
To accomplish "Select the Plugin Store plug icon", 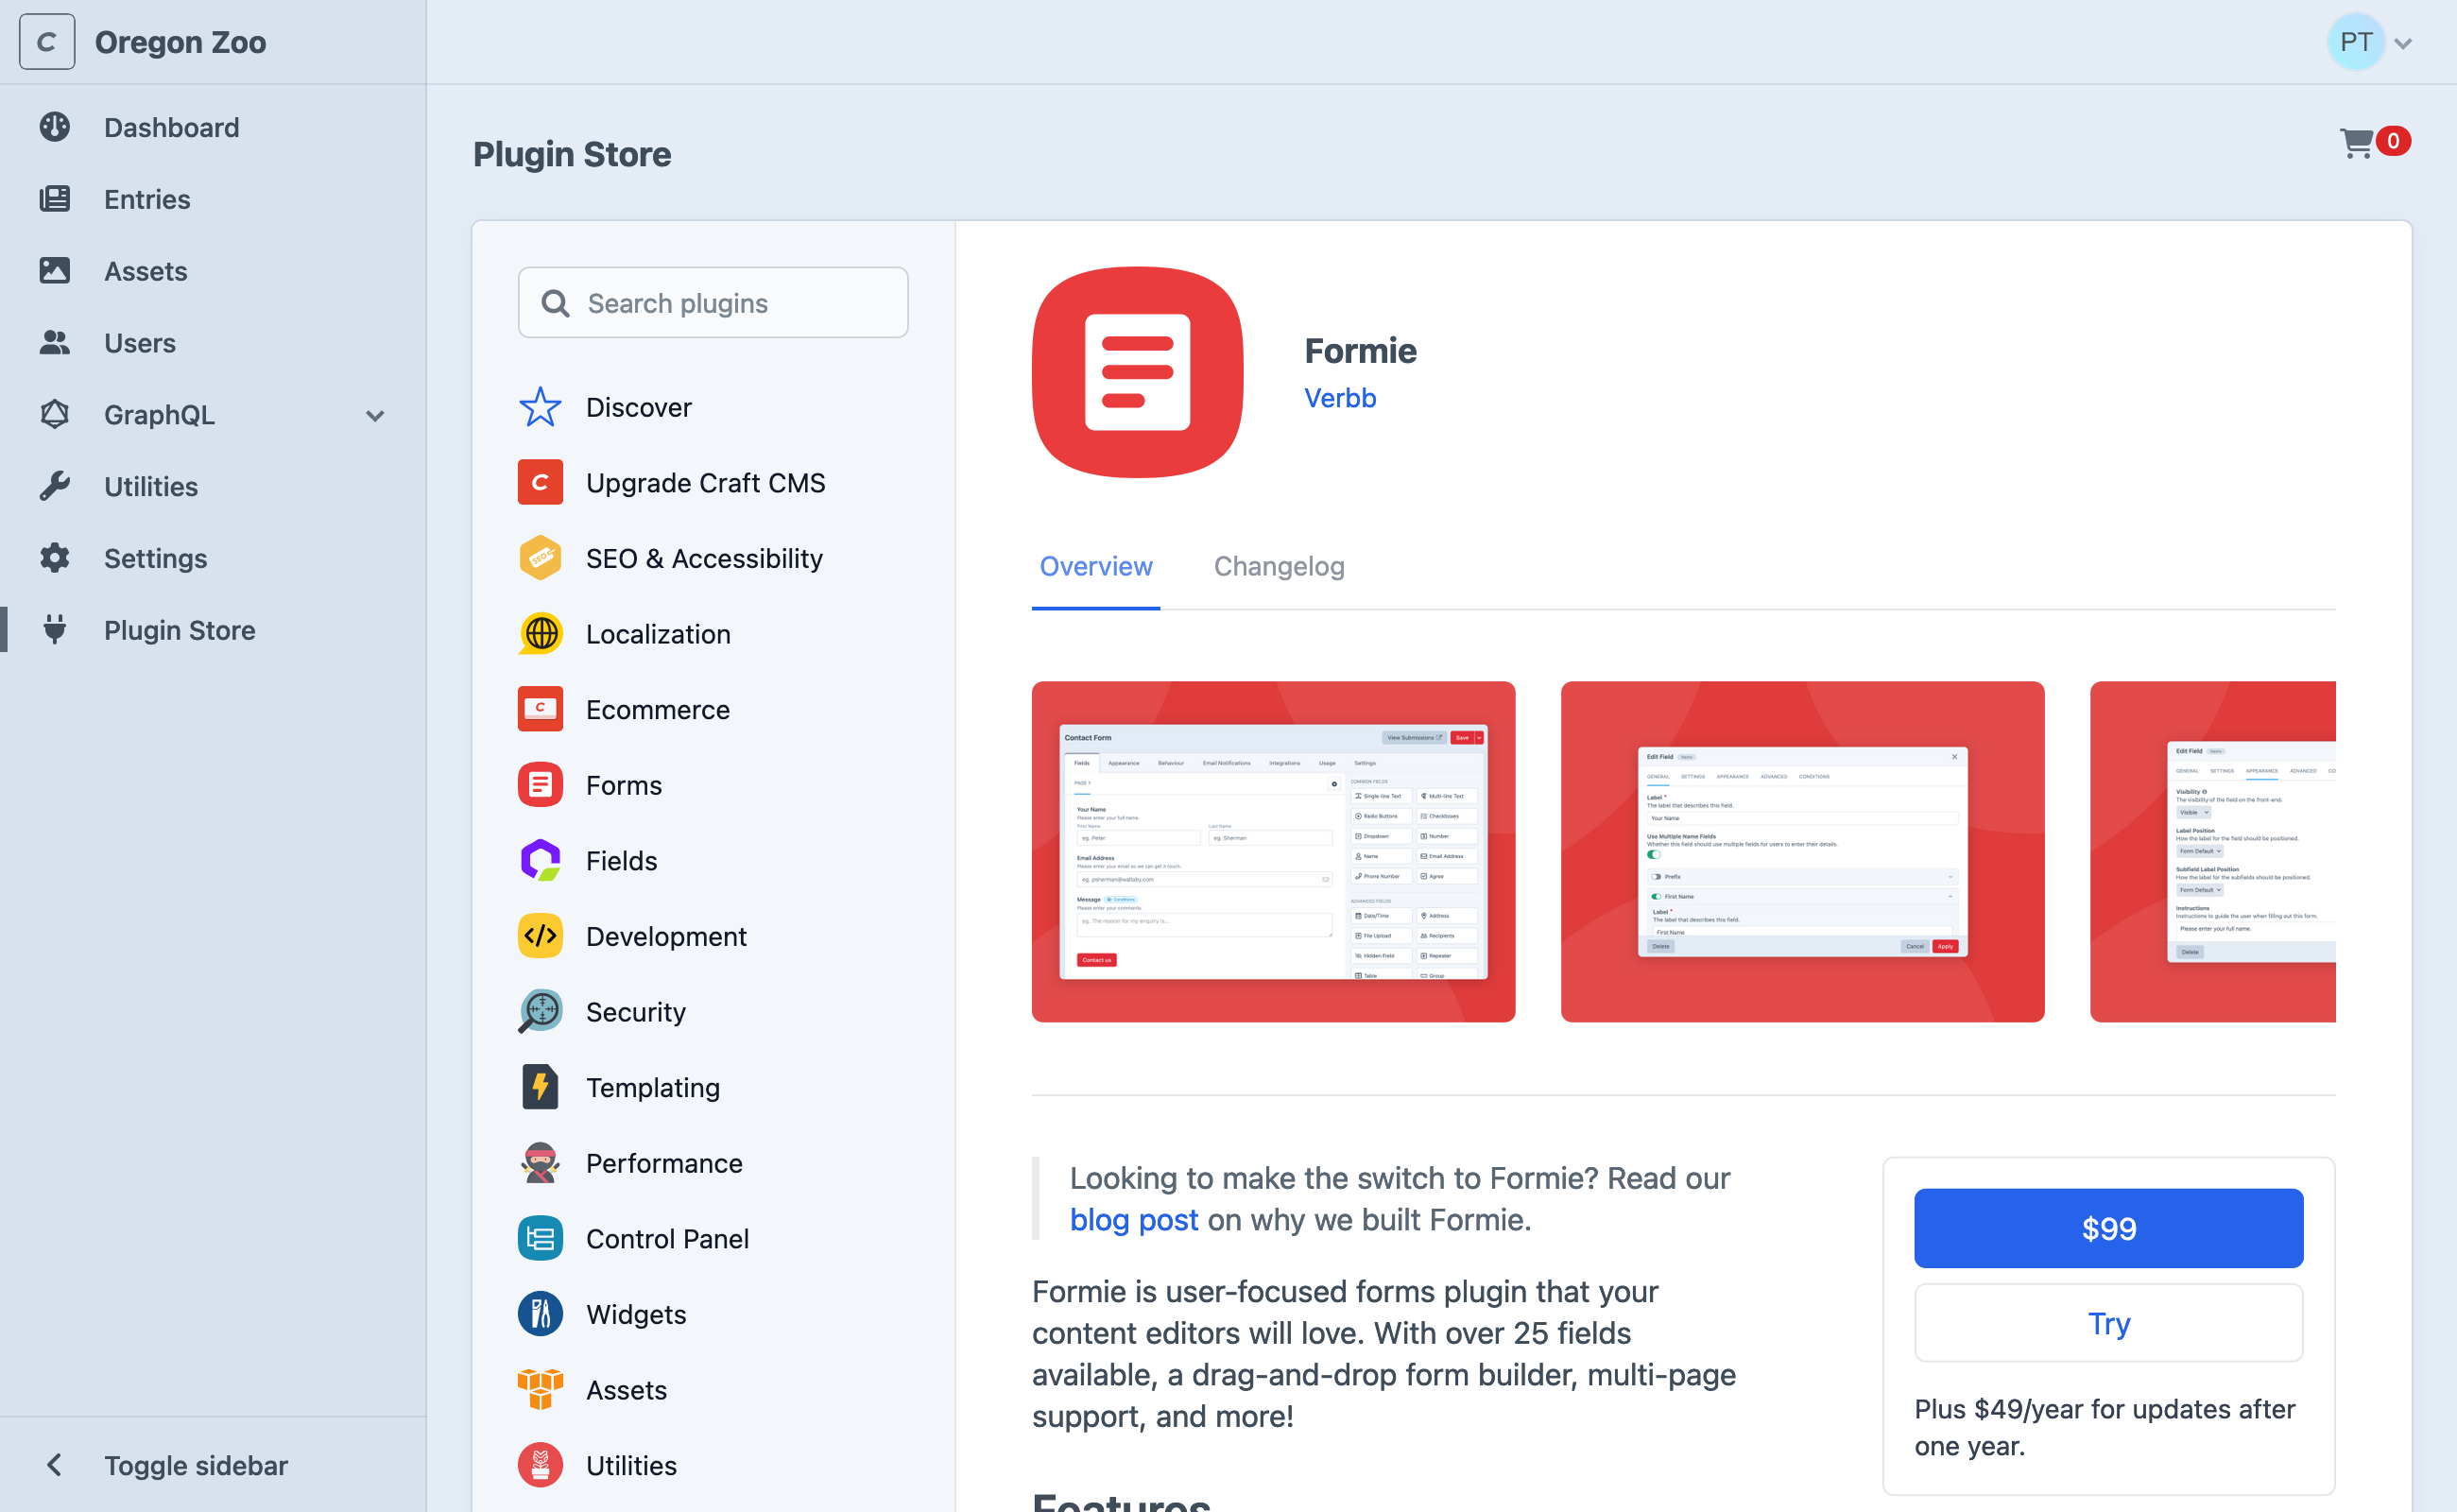I will pos(55,630).
